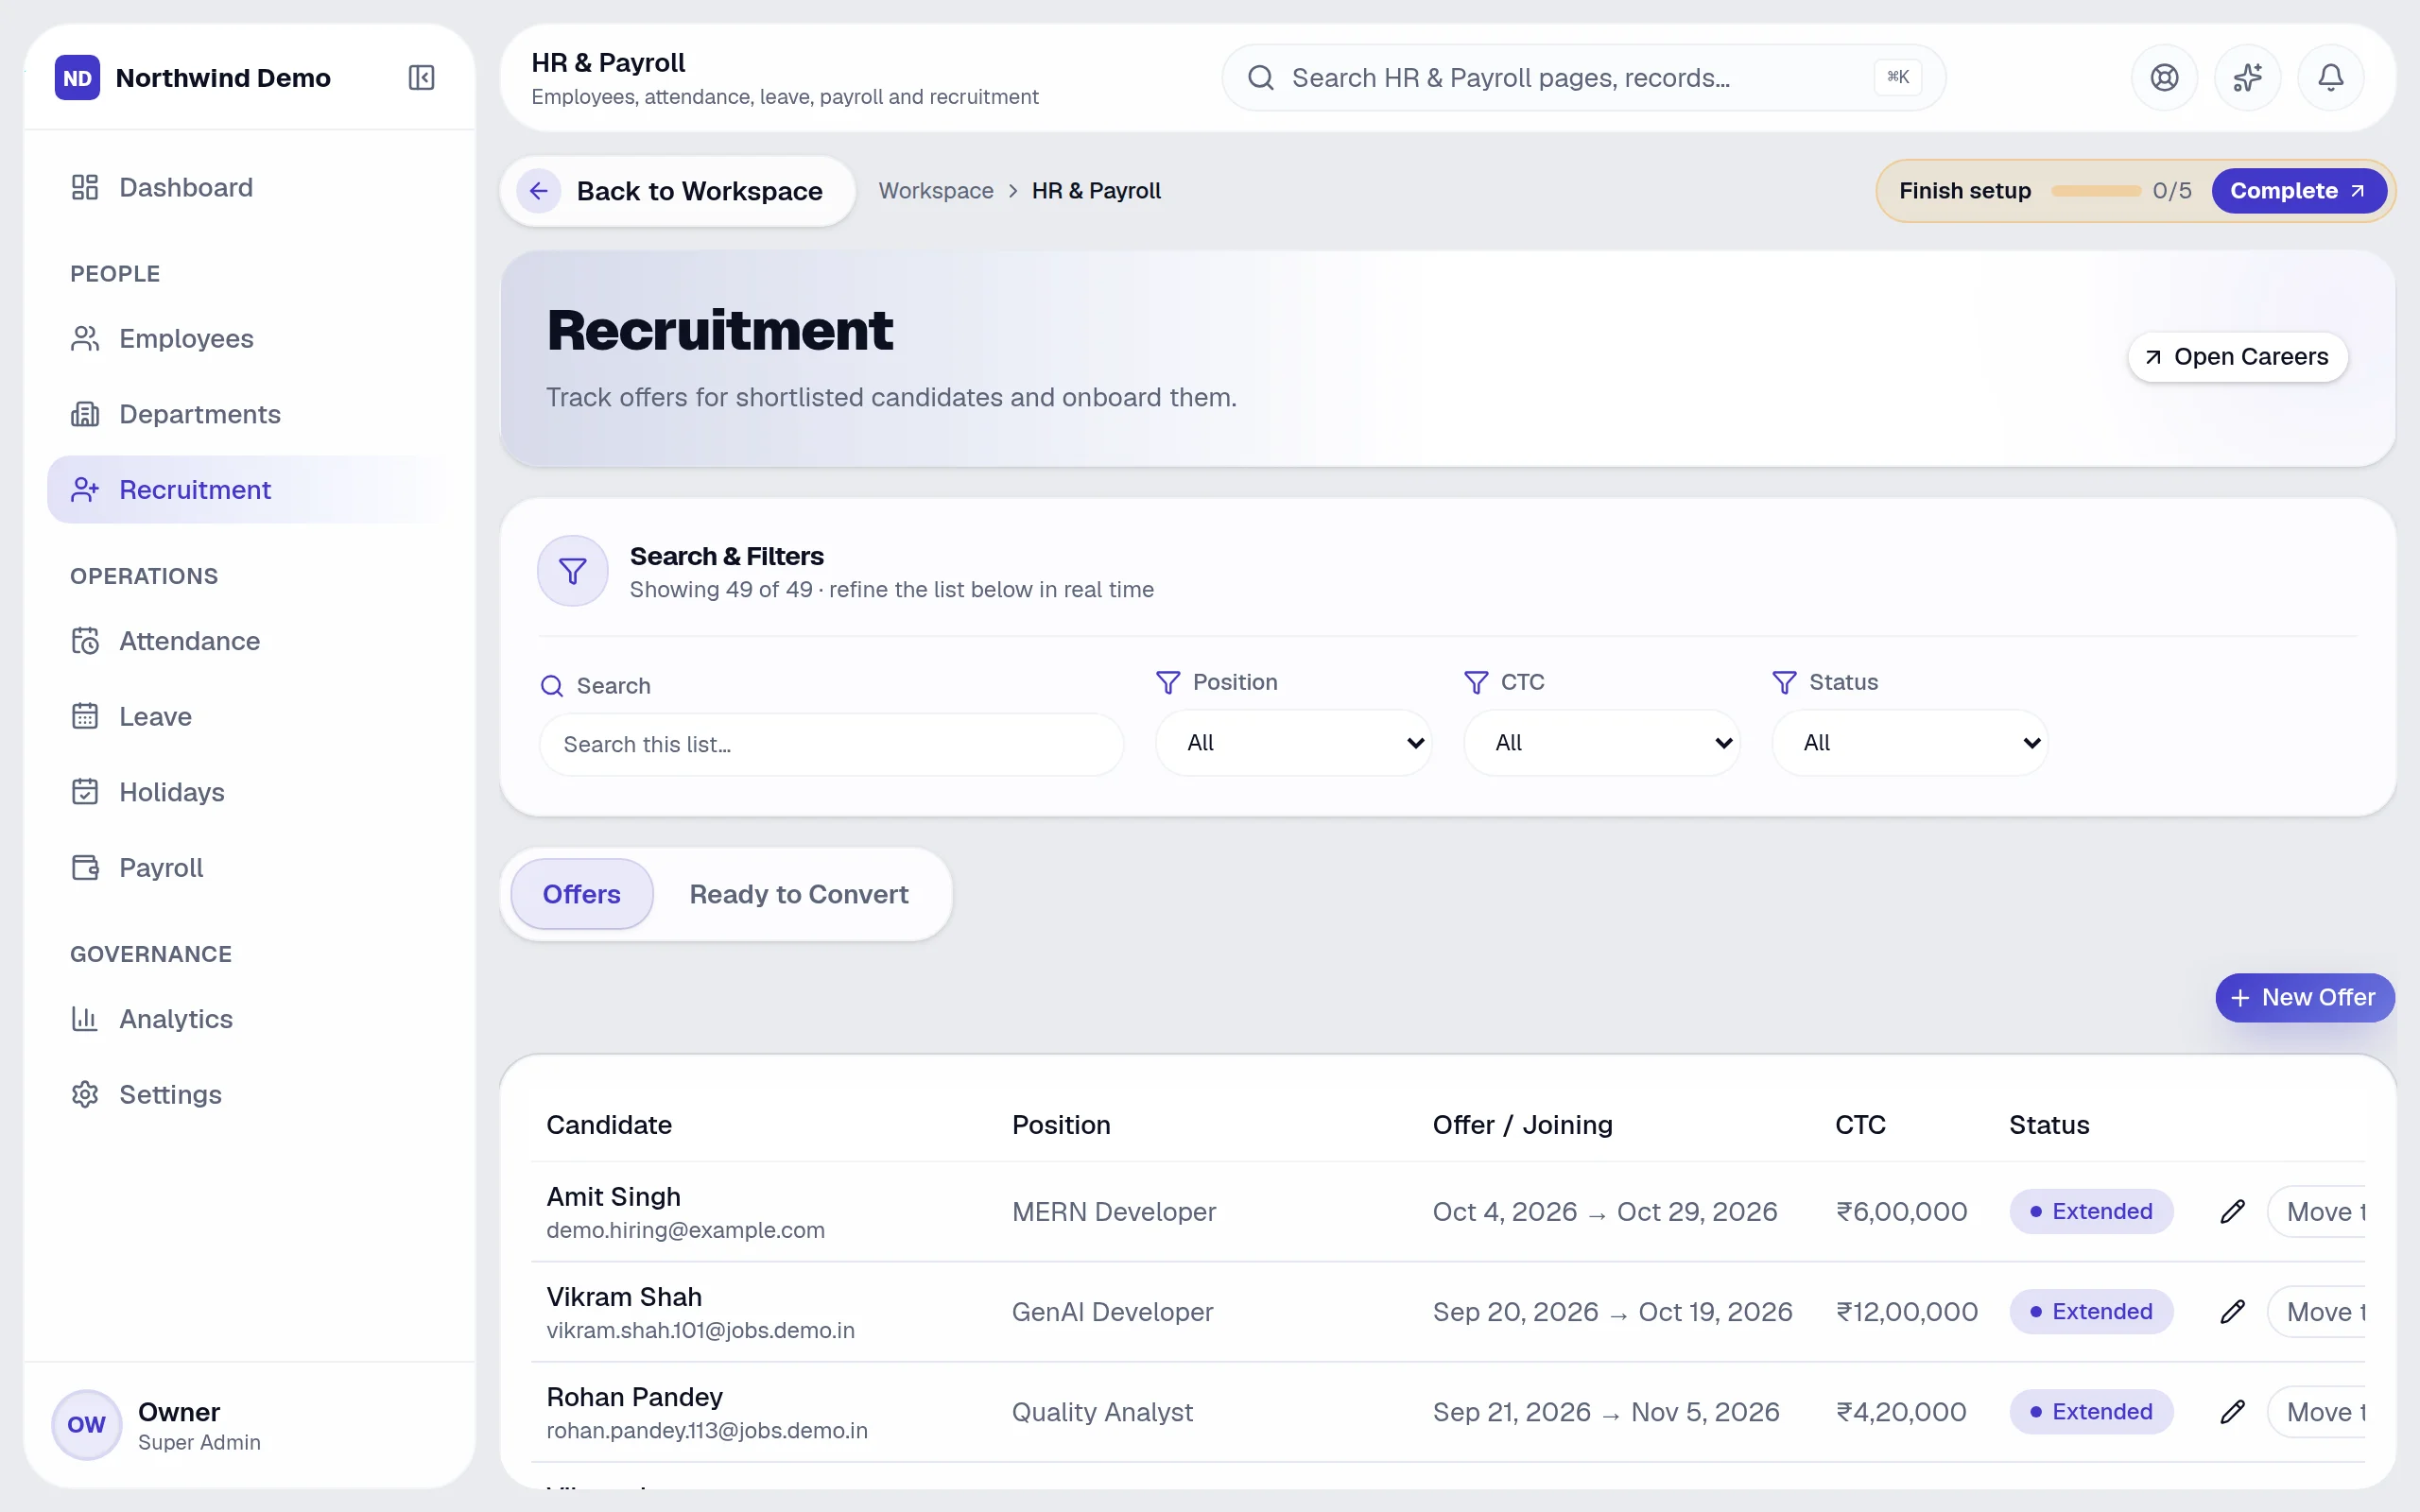Open Dashboard from the sidebar
Viewport: 2420px width, 1512px height.
[x=248, y=187]
